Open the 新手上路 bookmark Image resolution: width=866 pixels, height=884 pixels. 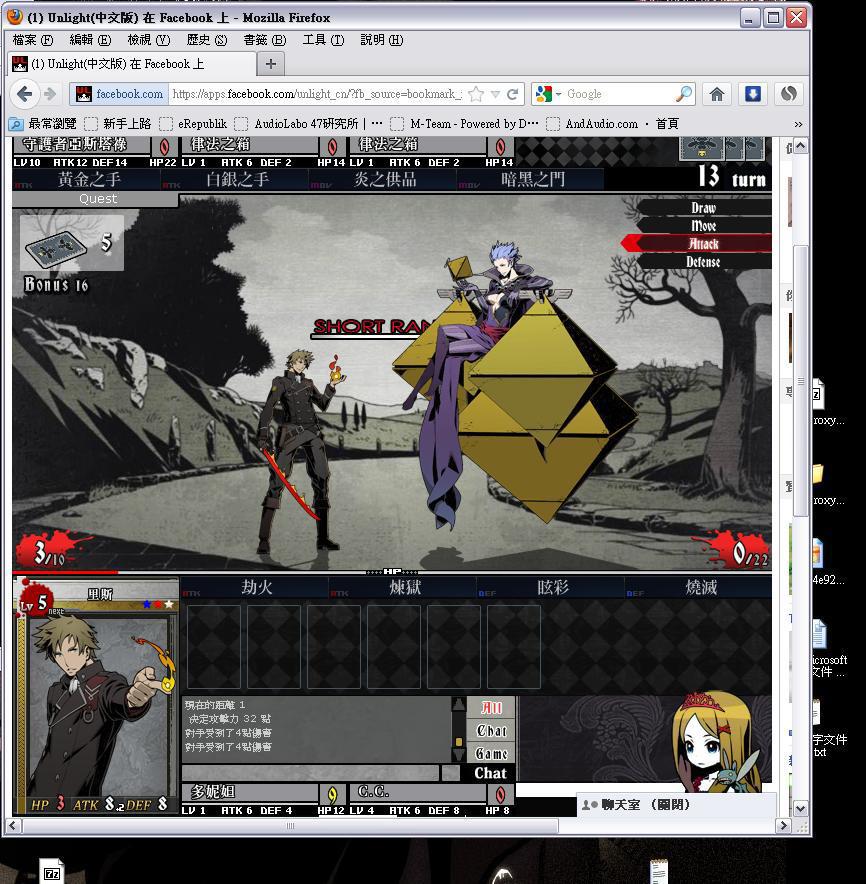click(118, 124)
